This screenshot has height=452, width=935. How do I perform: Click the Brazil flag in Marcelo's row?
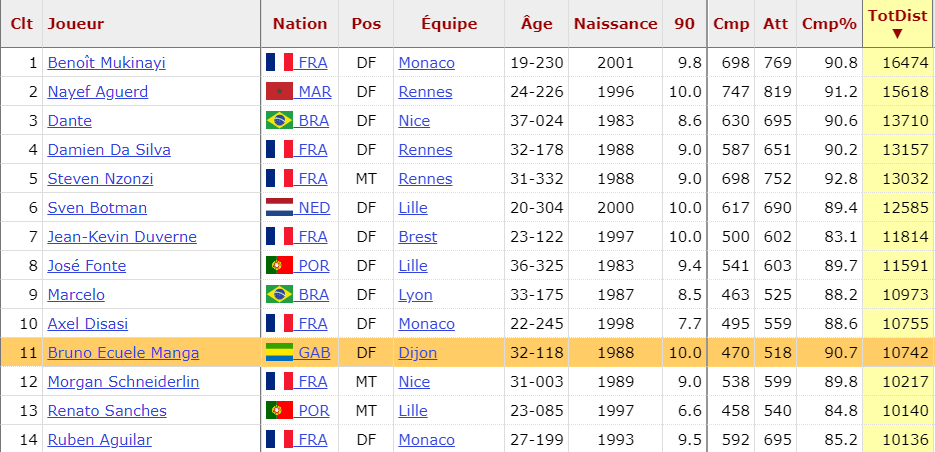point(279,295)
